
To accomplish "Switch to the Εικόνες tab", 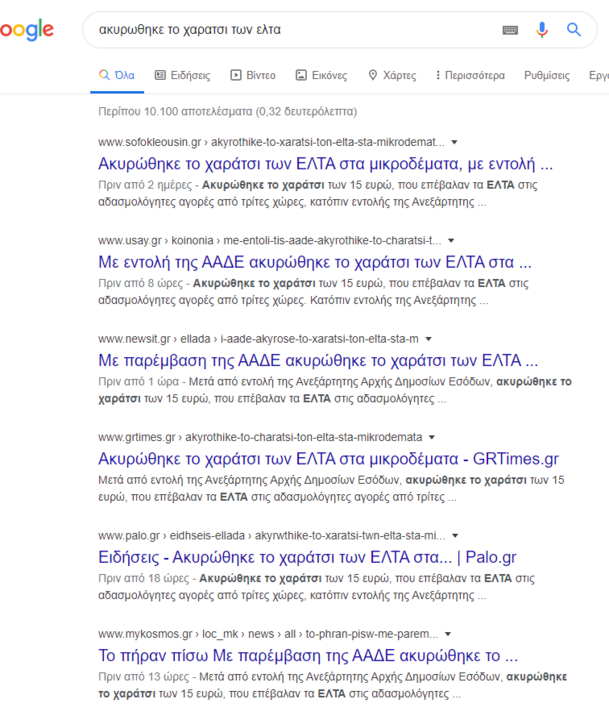I will (x=321, y=75).
